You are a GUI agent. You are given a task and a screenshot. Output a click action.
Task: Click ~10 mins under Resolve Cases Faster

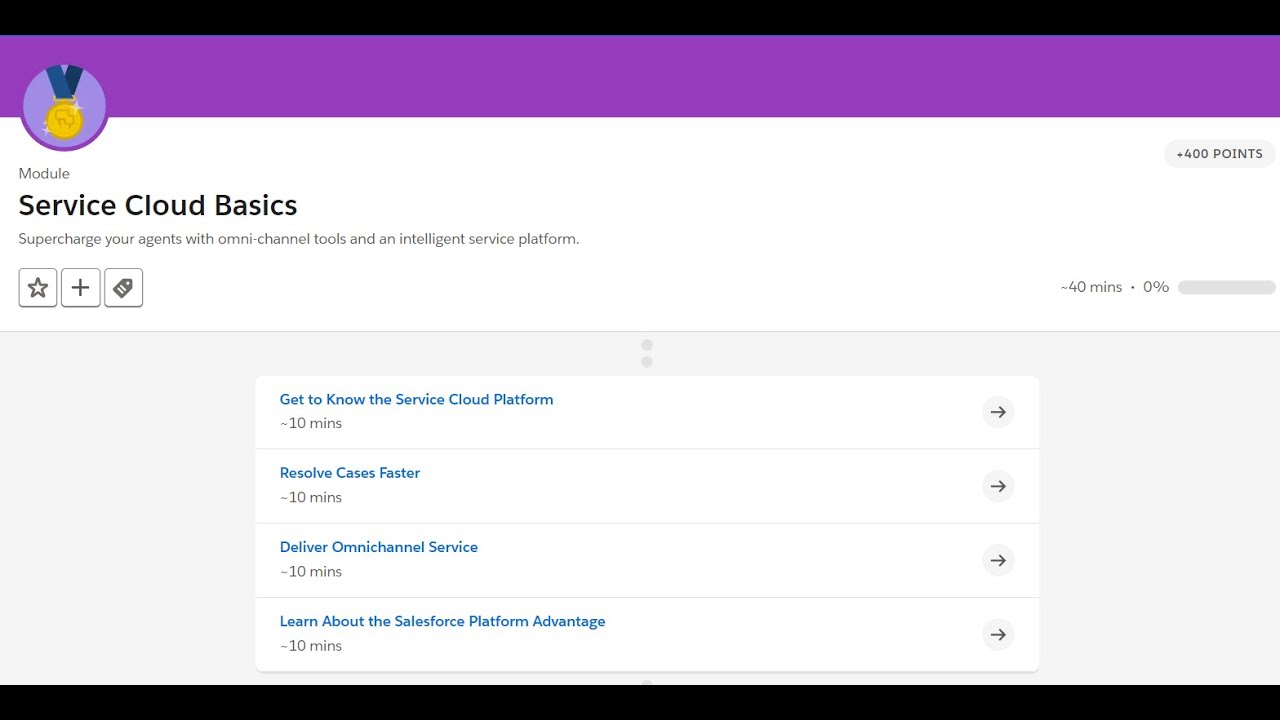[311, 497]
